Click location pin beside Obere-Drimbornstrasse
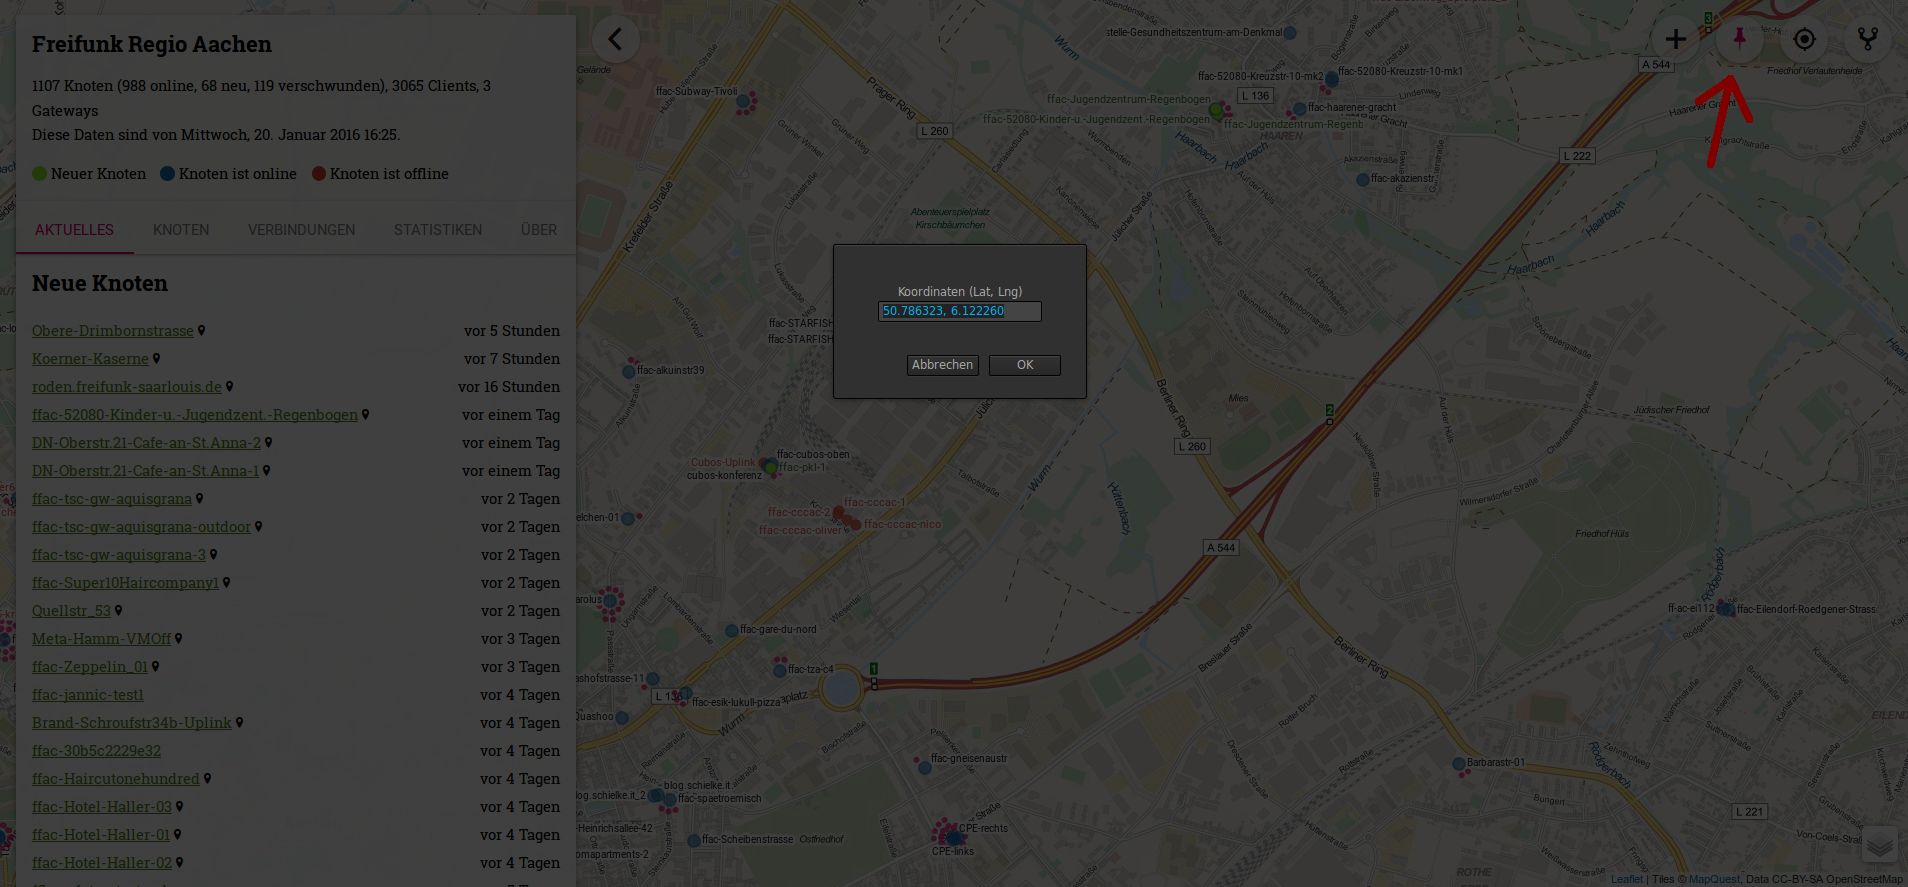 (201, 331)
